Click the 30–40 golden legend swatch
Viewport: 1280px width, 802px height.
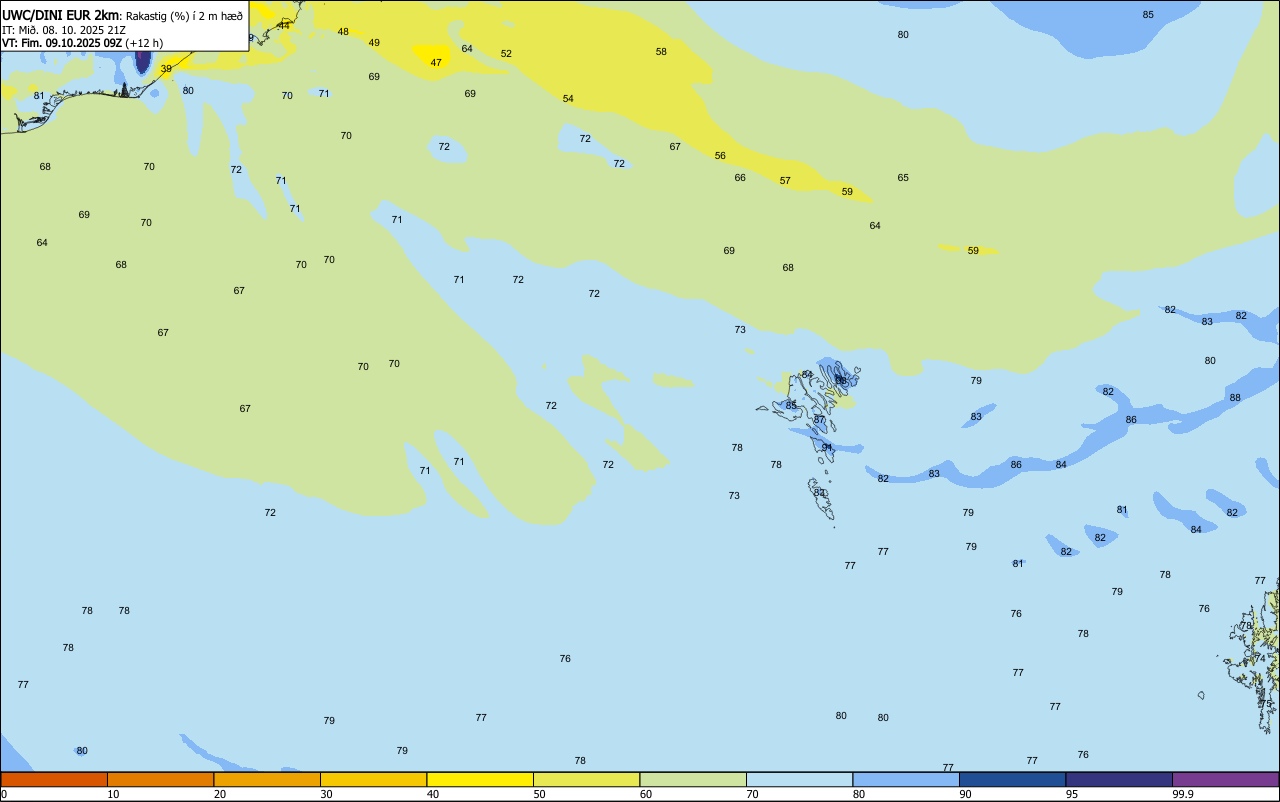click(x=373, y=779)
